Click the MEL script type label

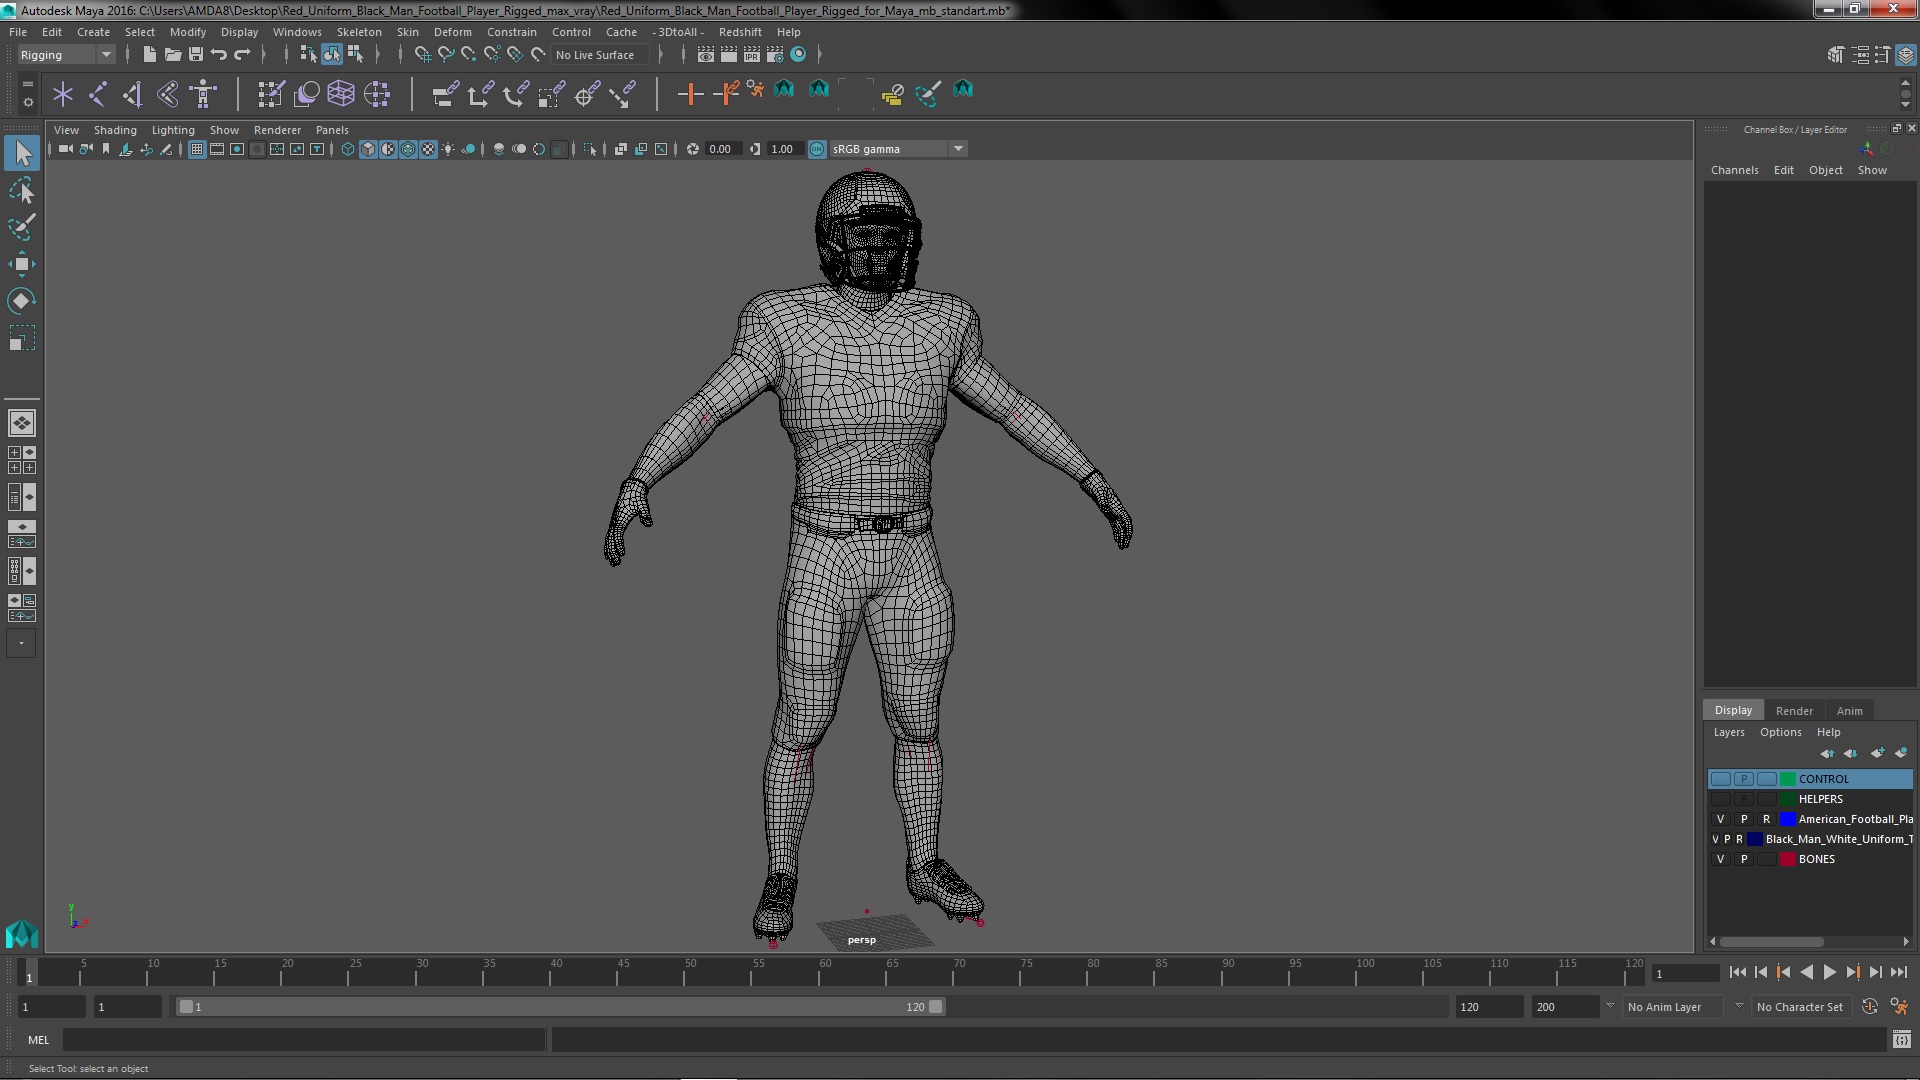(38, 1040)
